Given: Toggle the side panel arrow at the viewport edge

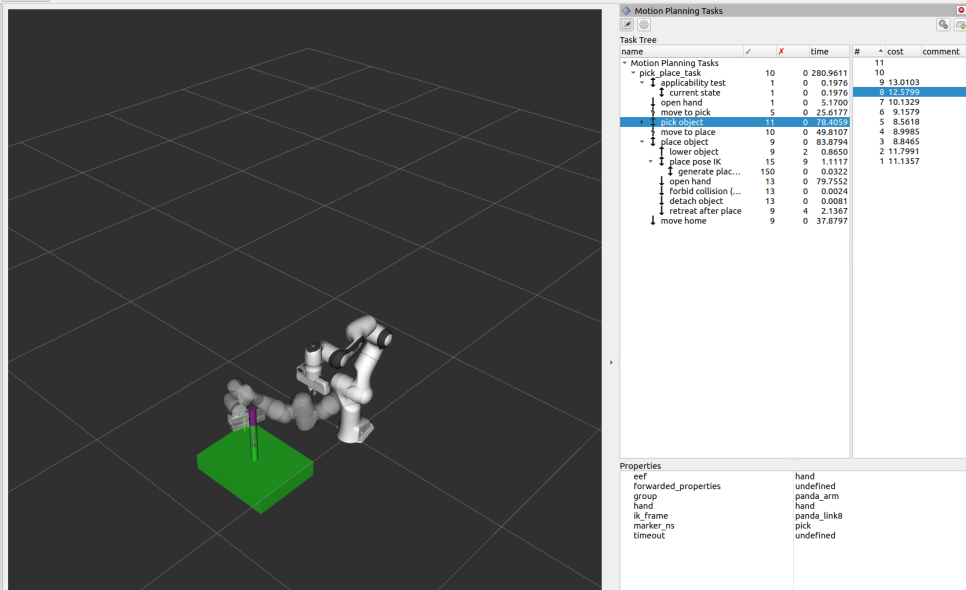Looking at the screenshot, I should [611, 363].
